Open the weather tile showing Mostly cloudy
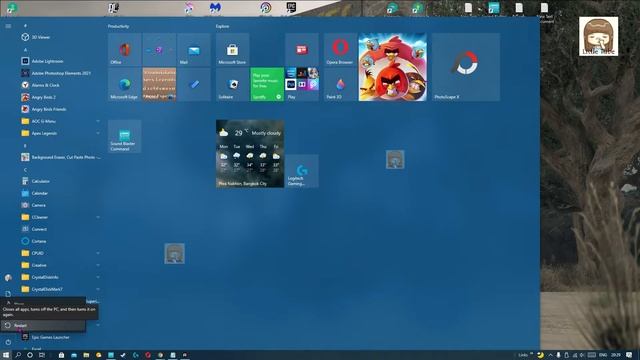 (250, 153)
